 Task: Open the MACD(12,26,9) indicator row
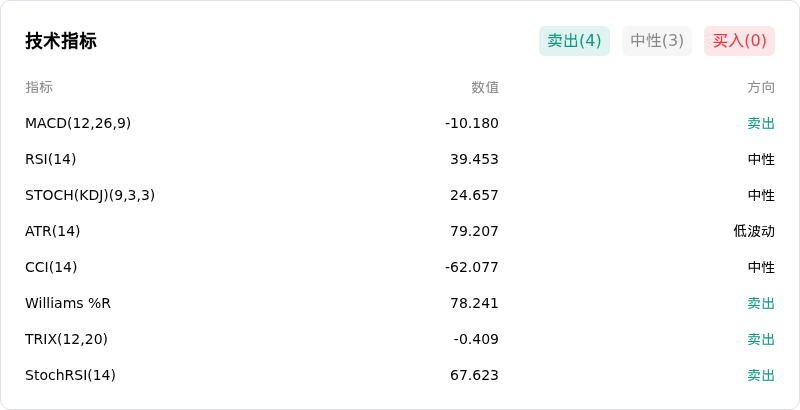tap(400, 123)
